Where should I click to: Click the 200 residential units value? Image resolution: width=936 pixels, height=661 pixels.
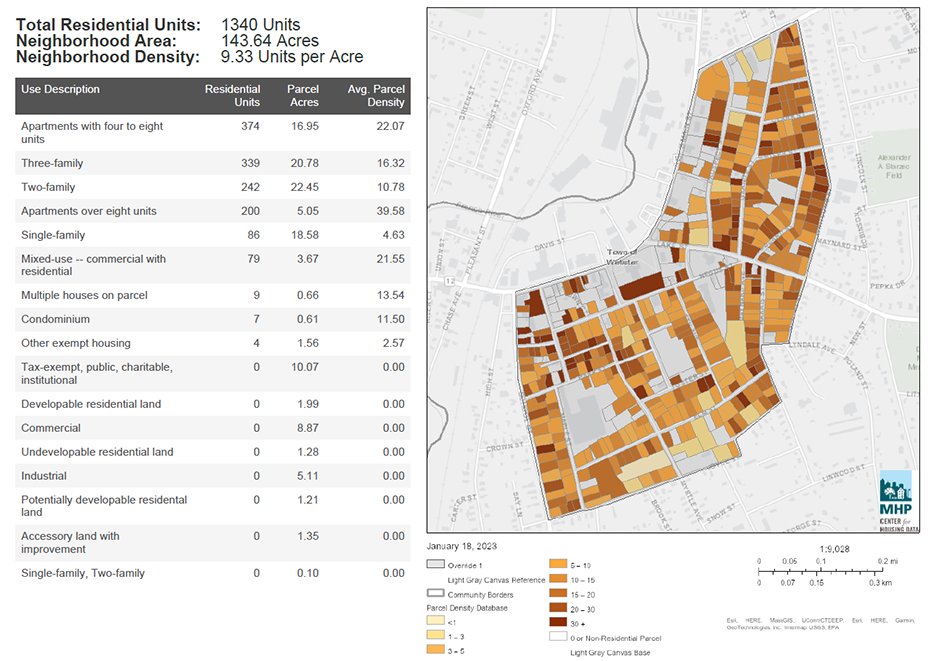point(250,211)
